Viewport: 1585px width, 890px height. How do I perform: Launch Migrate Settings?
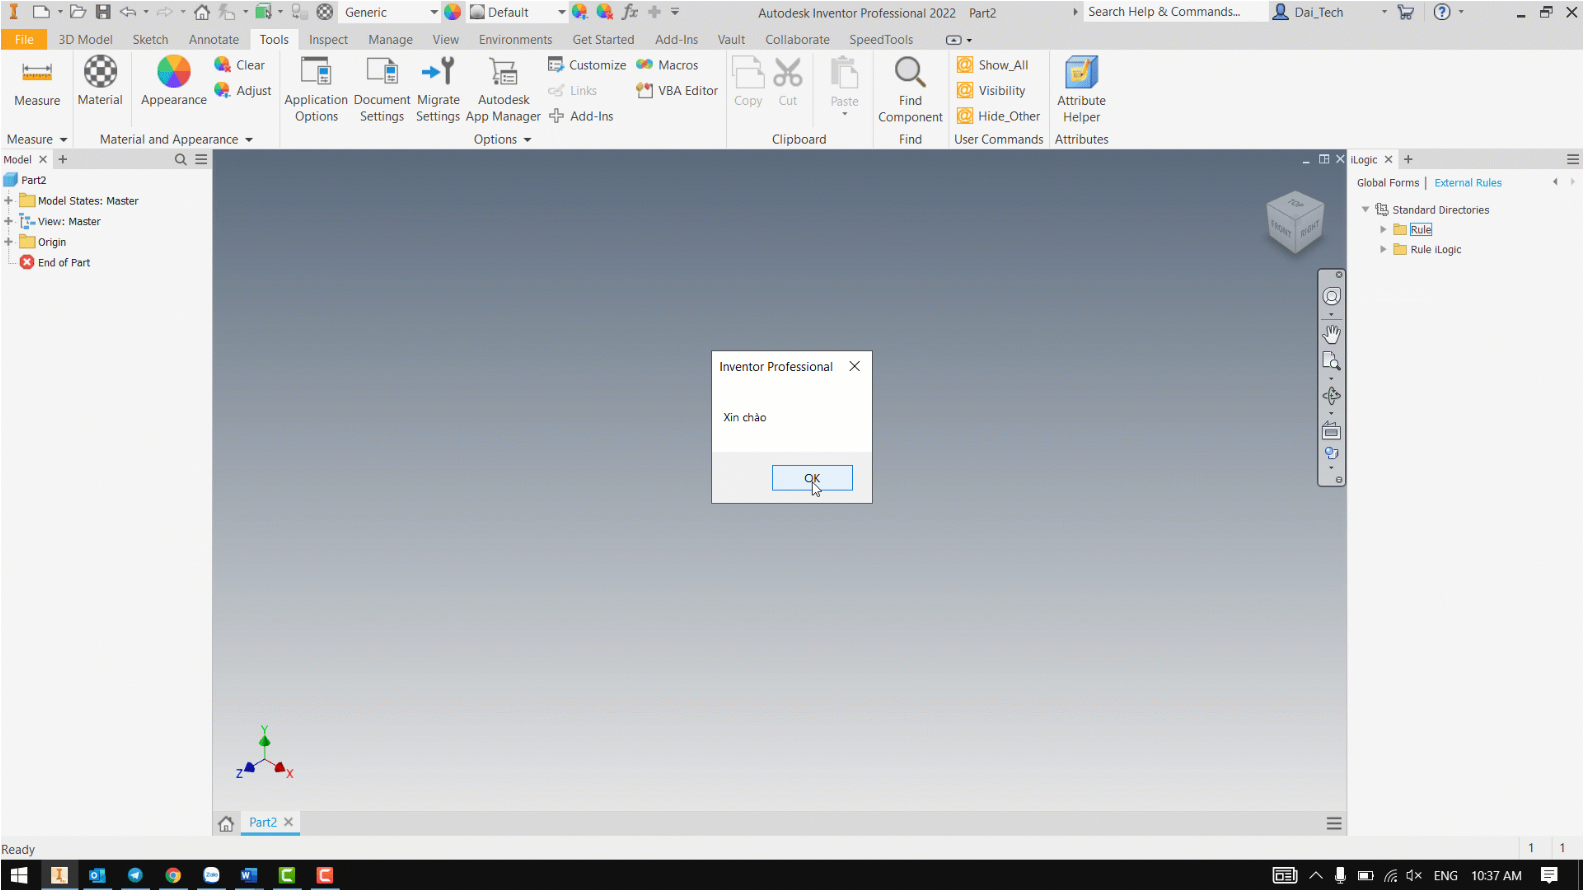[x=438, y=90]
